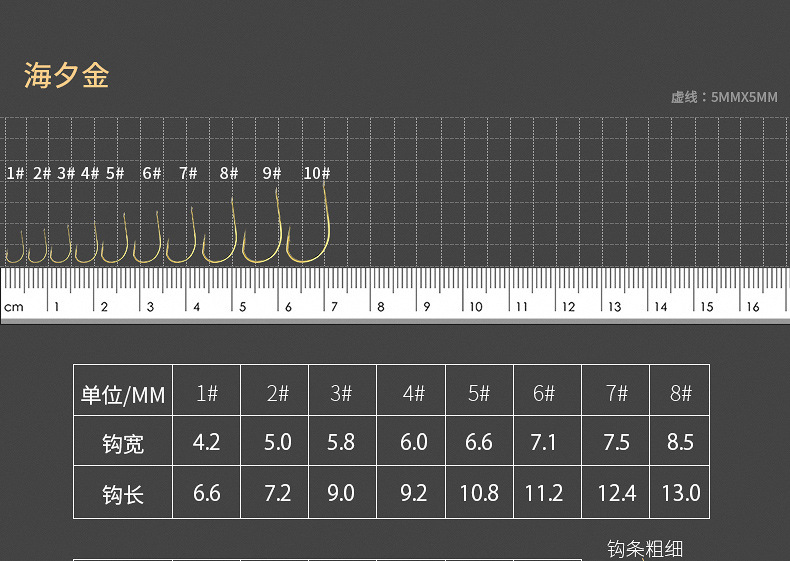Click the 6.6 value in the 钩宽 row
Screen dimensions: 790x561
tap(479, 442)
